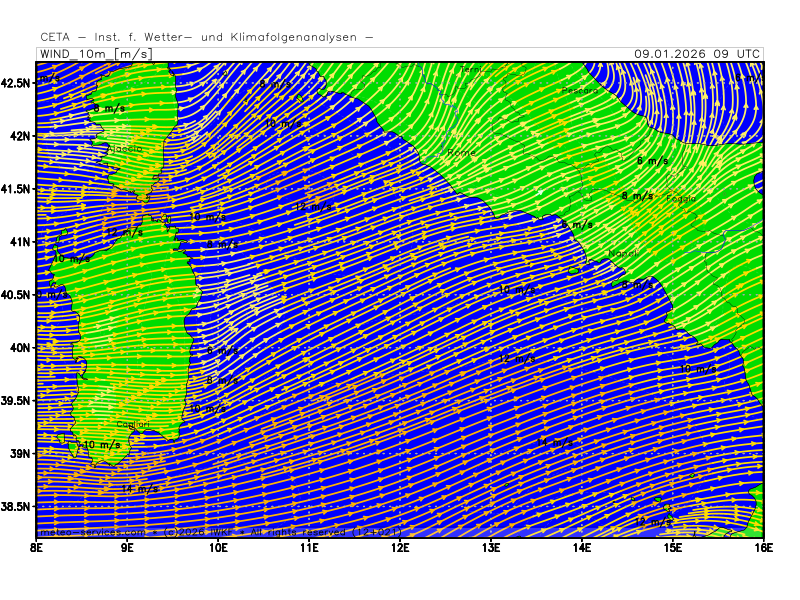800x600 pixels.
Task: Click the 12E longitude axis label
Action: click(400, 546)
